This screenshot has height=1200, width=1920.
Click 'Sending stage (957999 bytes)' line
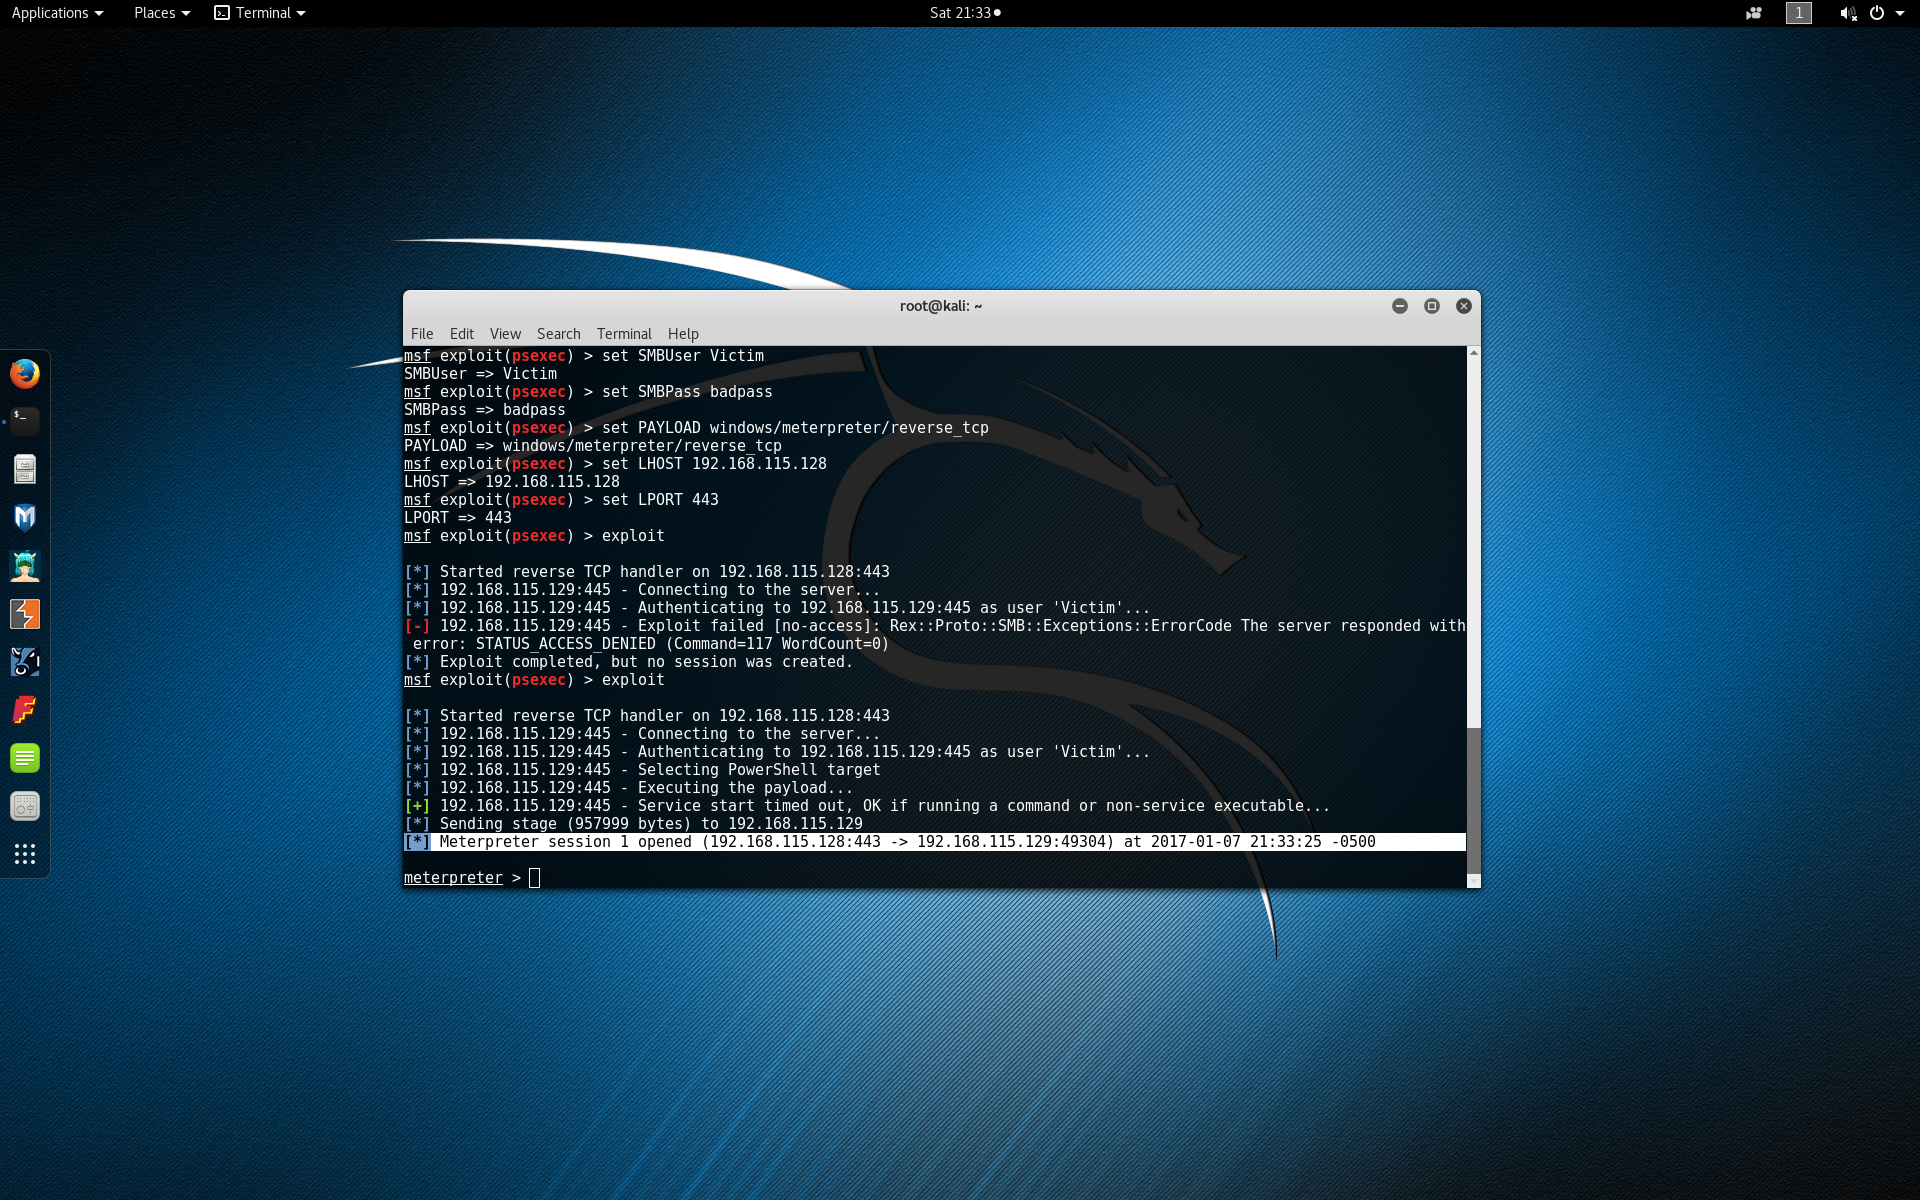tap(634, 824)
